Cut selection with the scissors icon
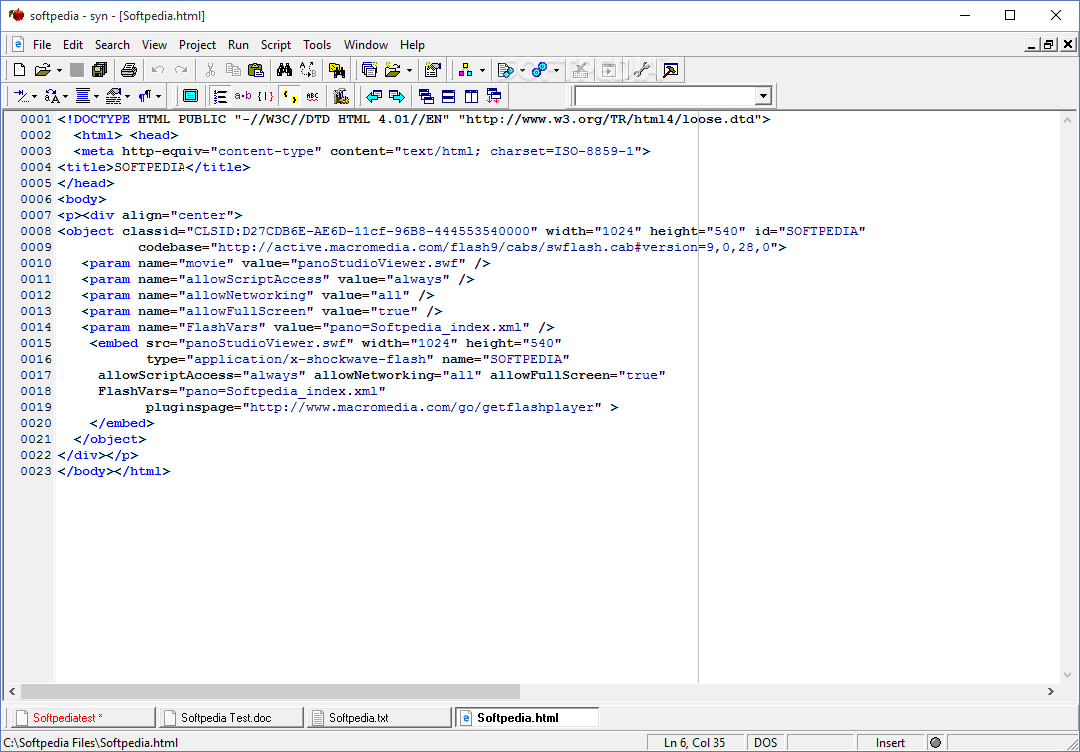This screenshot has height=752, width=1080. tap(211, 70)
